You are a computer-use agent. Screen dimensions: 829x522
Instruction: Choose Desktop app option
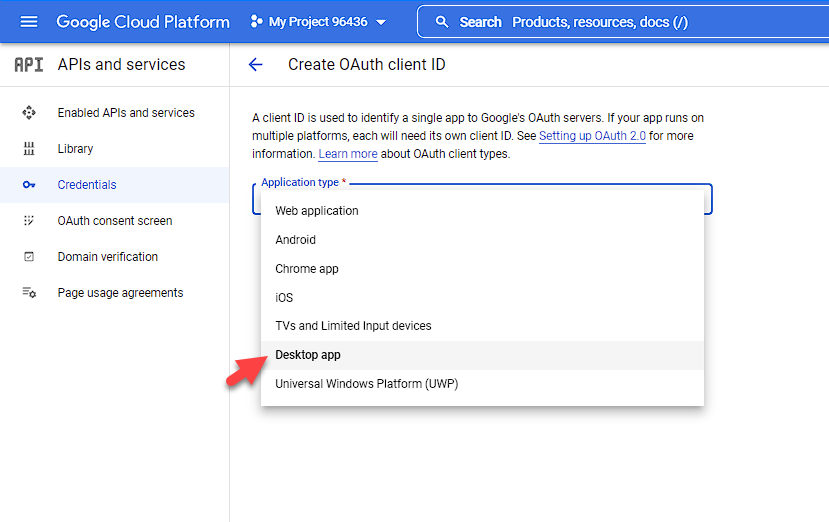[x=308, y=355]
